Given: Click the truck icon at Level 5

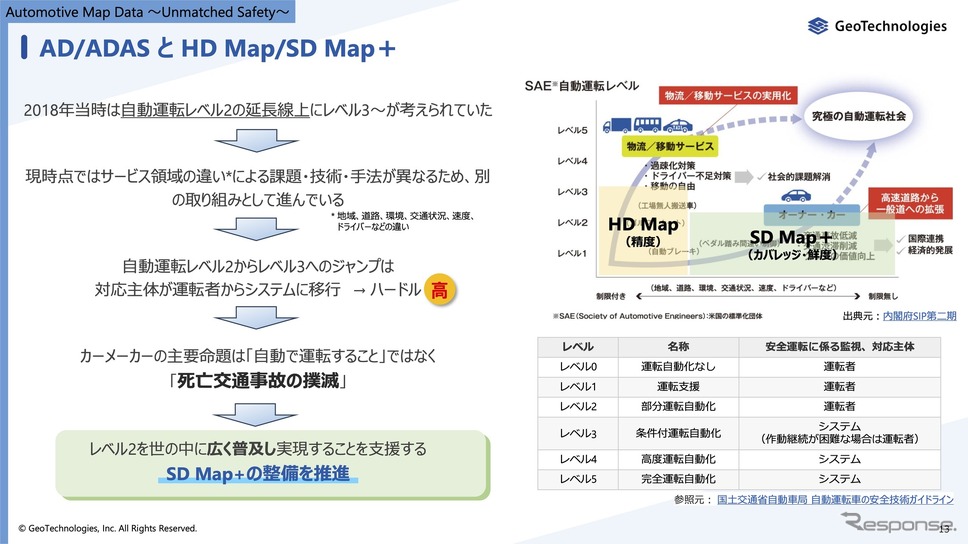Looking at the screenshot, I should click(x=616, y=125).
